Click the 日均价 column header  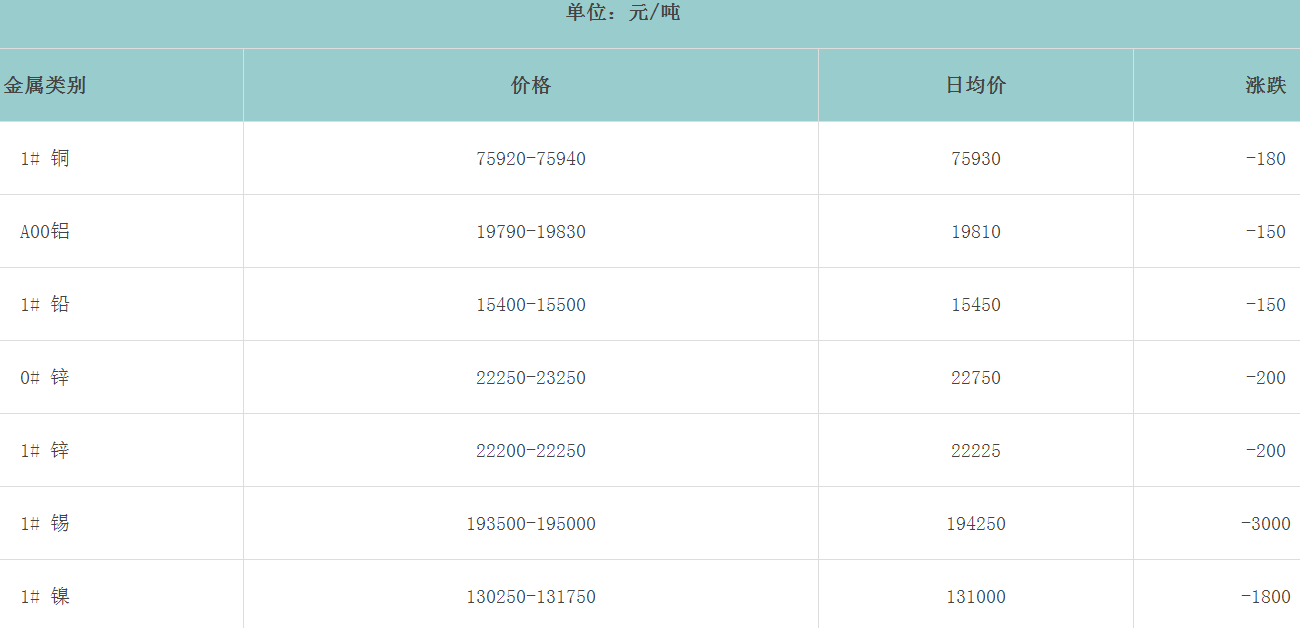click(976, 85)
